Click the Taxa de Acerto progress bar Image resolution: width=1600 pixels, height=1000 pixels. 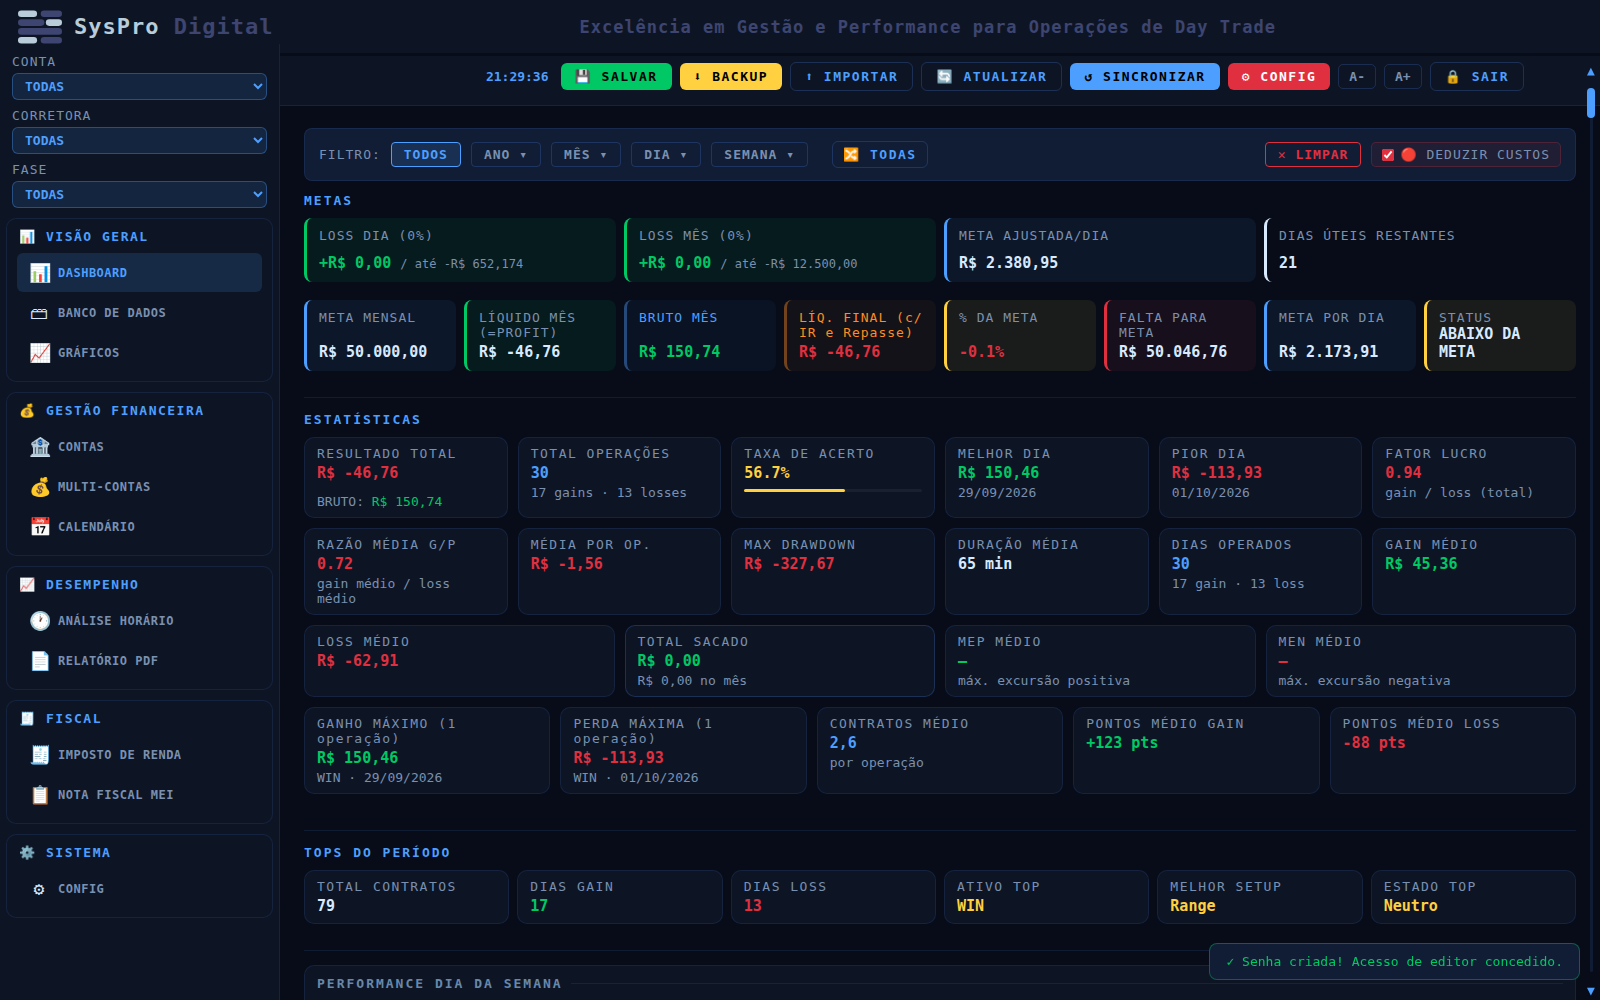pyautogui.click(x=833, y=490)
